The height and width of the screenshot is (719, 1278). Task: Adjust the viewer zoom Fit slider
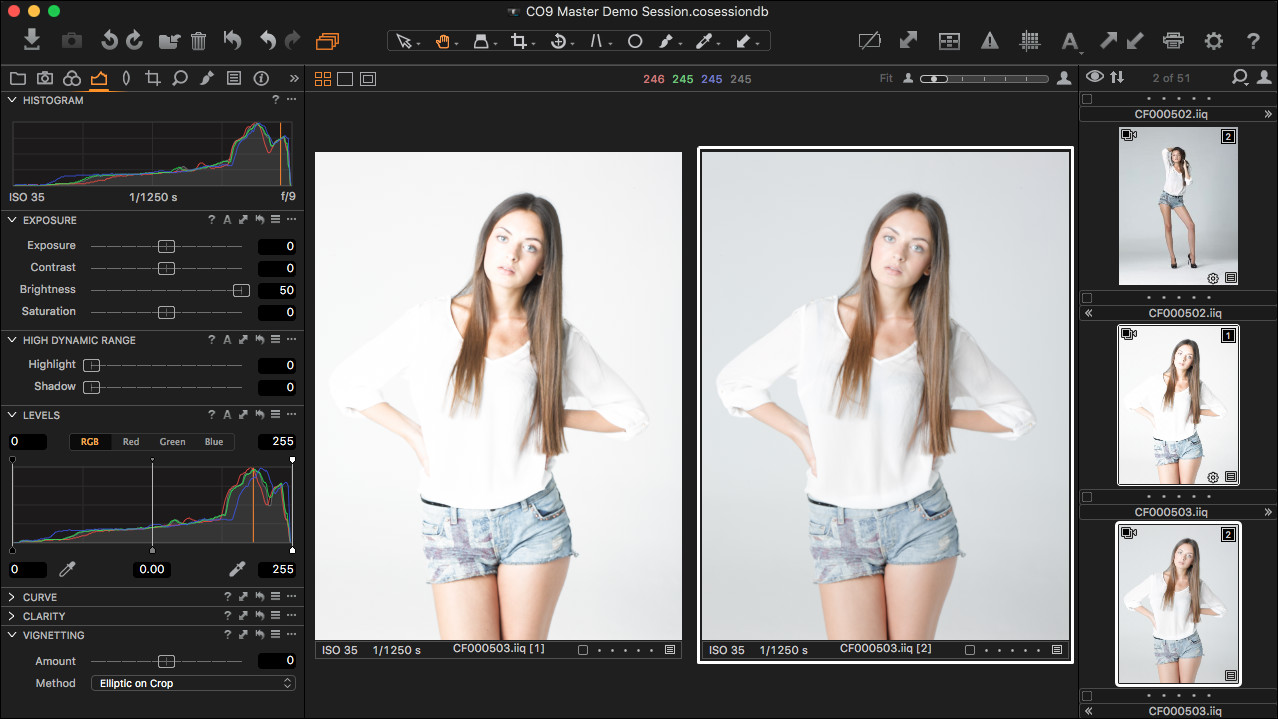click(984, 78)
